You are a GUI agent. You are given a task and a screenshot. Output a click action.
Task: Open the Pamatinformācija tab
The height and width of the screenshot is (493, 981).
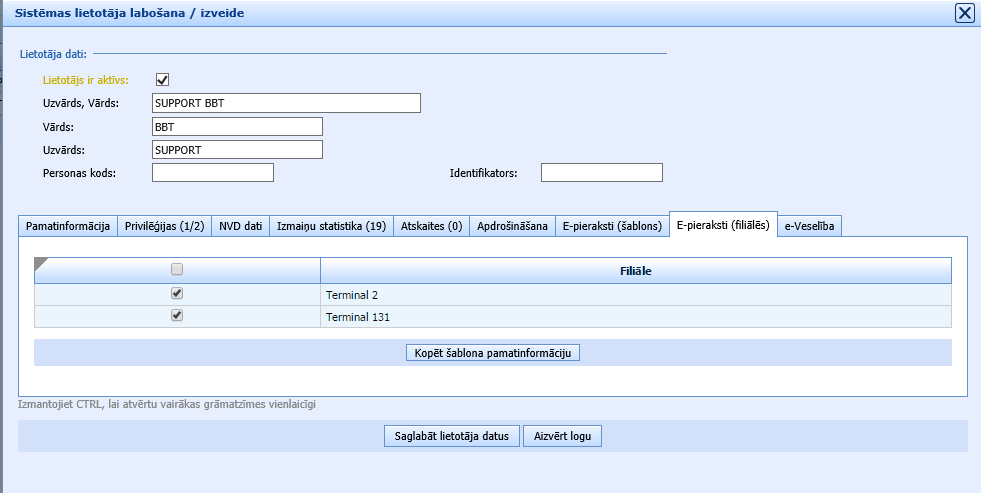click(x=68, y=227)
